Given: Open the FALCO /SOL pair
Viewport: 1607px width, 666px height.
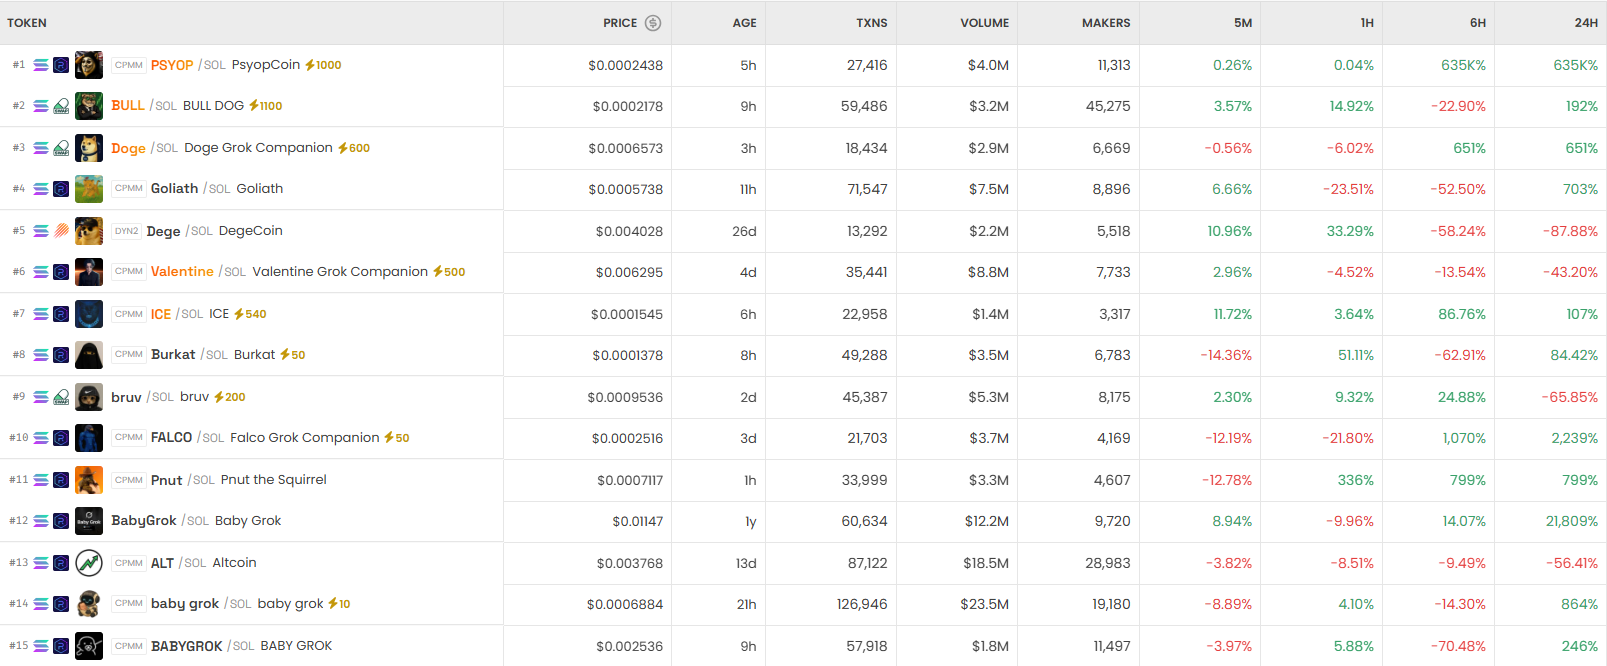Looking at the screenshot, I should pyautogui.click(x=187, y=438).
